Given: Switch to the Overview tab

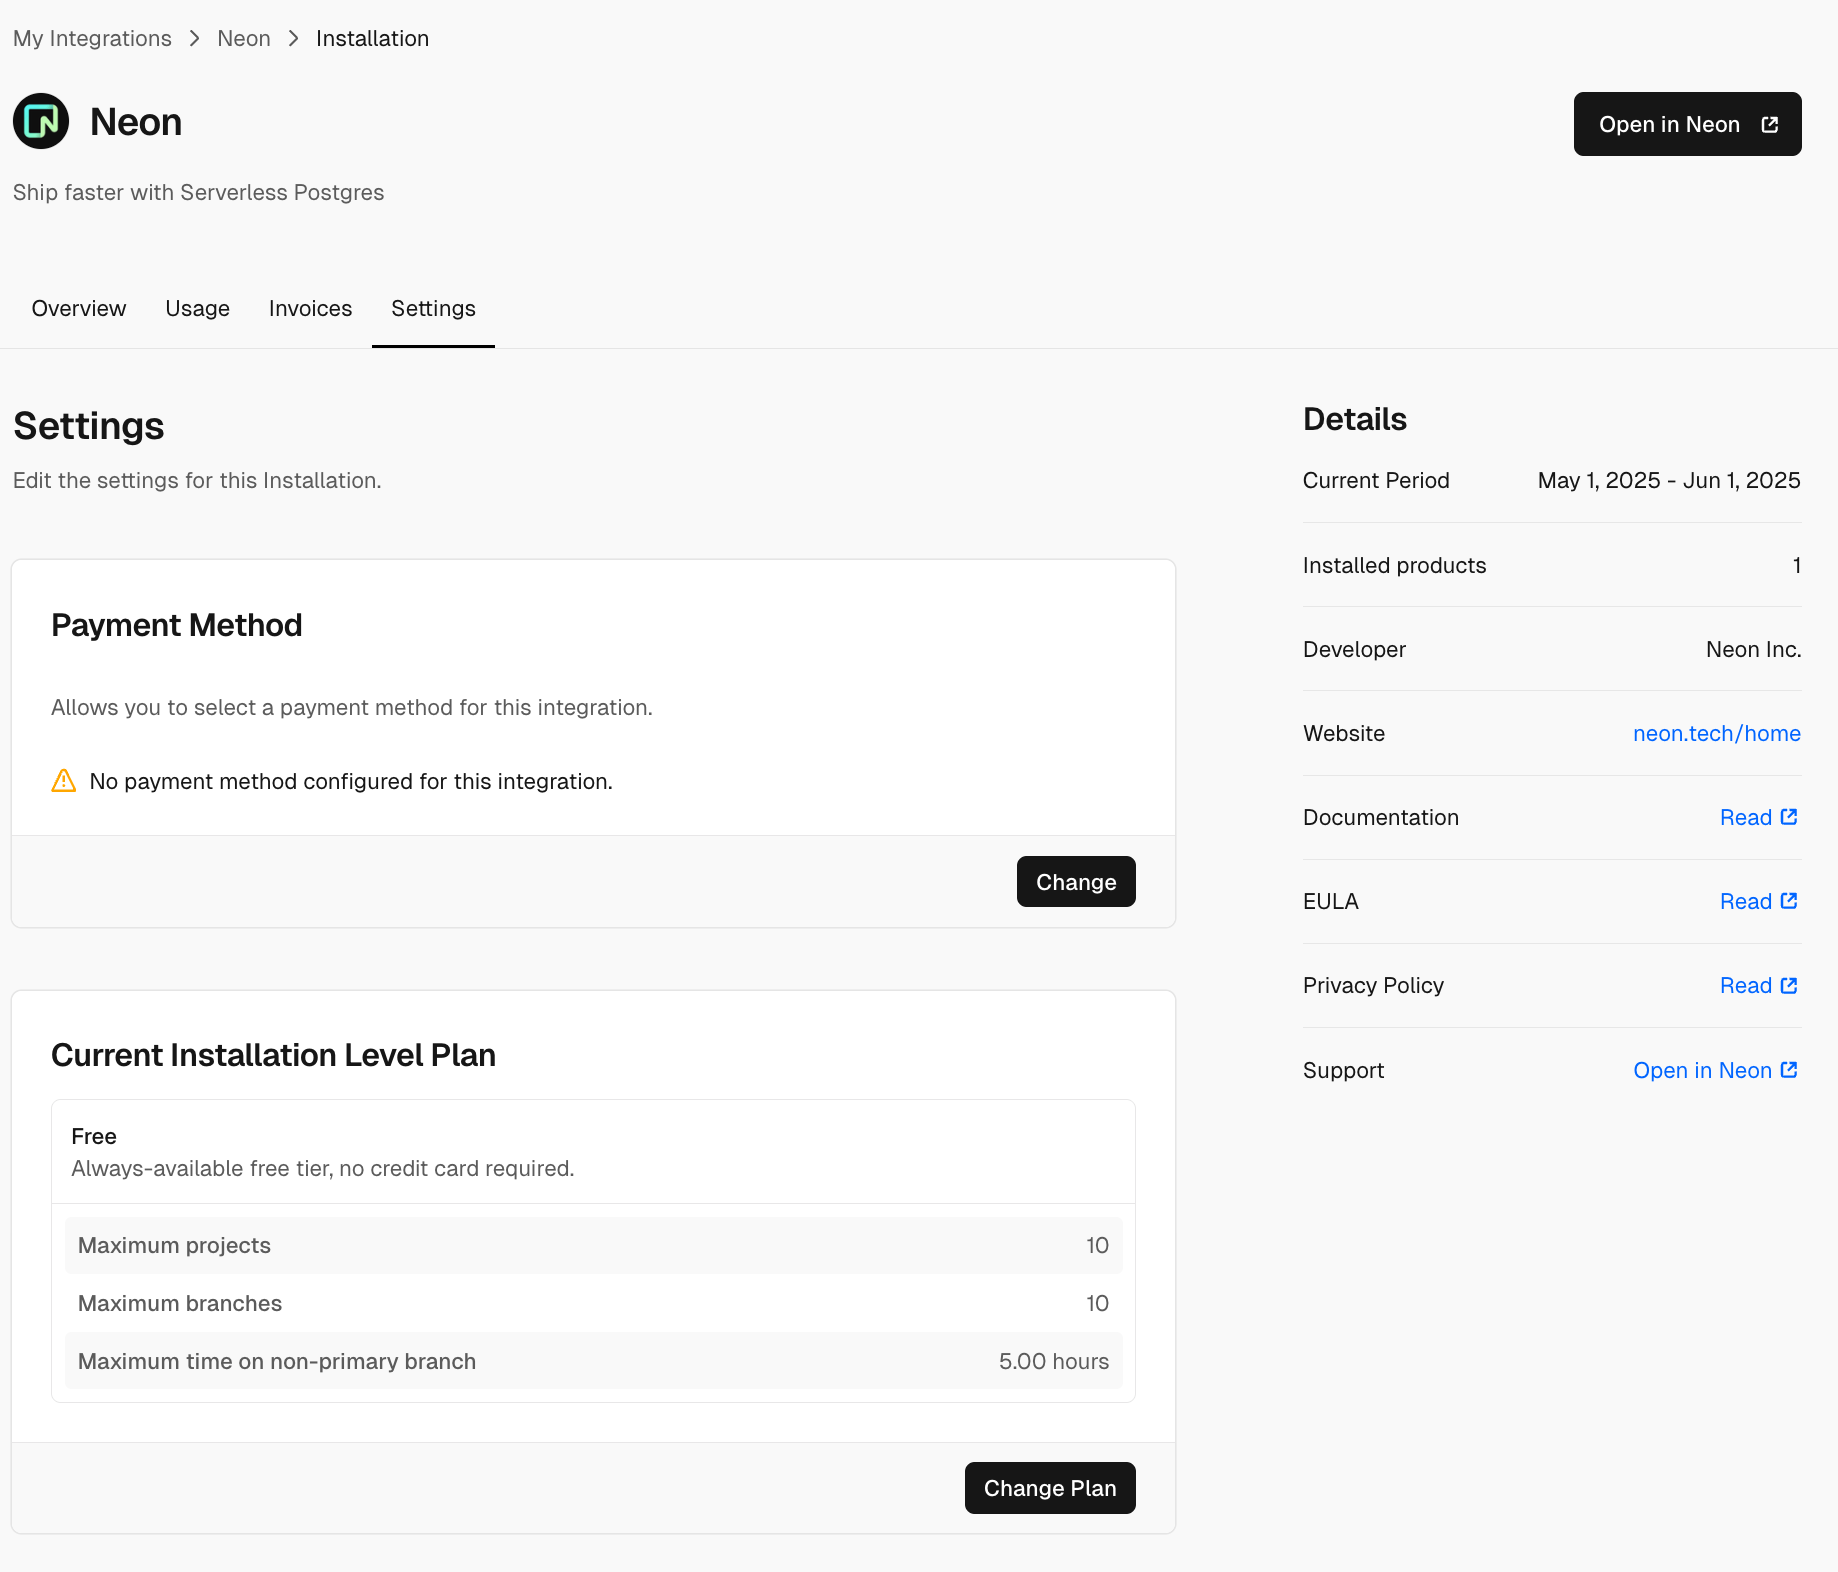Looking at the screenshot, I should point(79,308).
